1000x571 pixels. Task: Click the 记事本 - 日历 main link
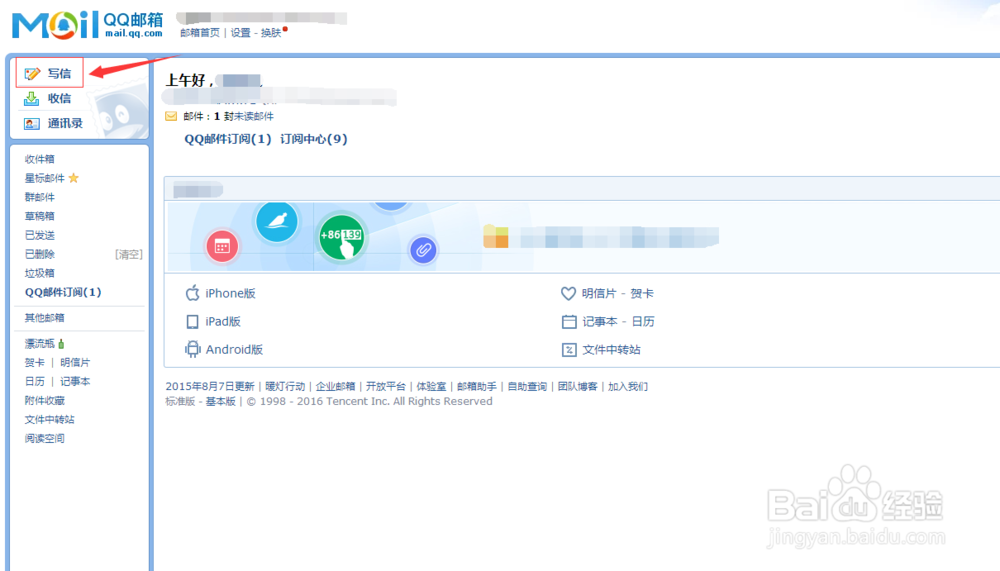pos(619,322)
